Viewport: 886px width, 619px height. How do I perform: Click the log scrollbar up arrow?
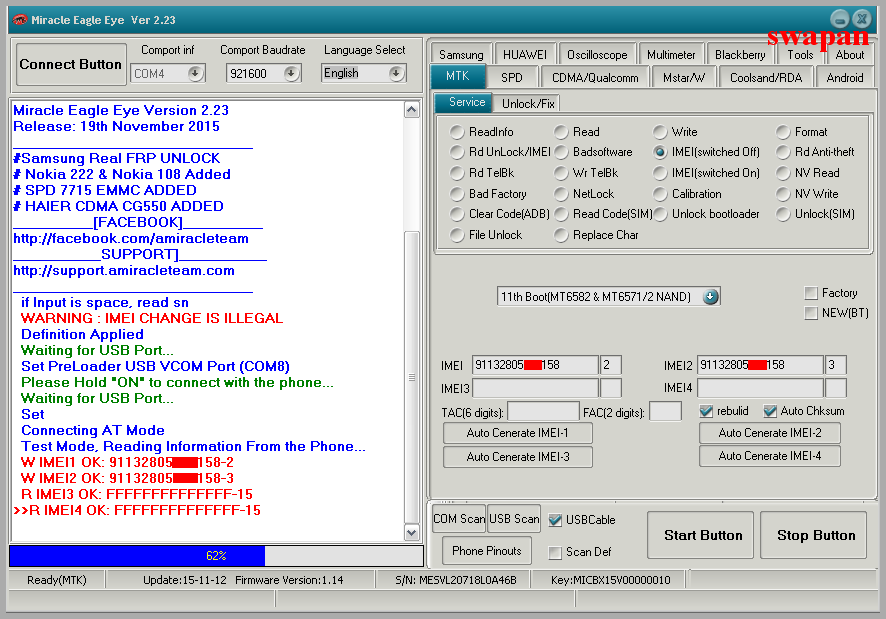pos(412,110)
